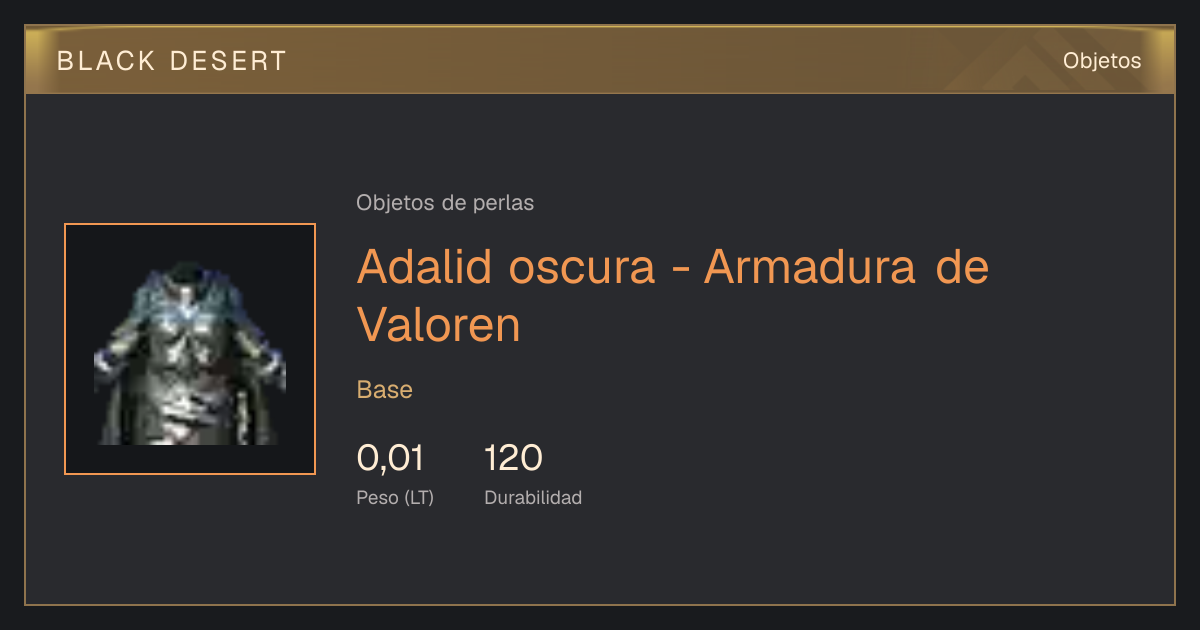The image size is (1200, 630).
Task: Click the 'Durabilidad' label
Action: pos(533,497)
